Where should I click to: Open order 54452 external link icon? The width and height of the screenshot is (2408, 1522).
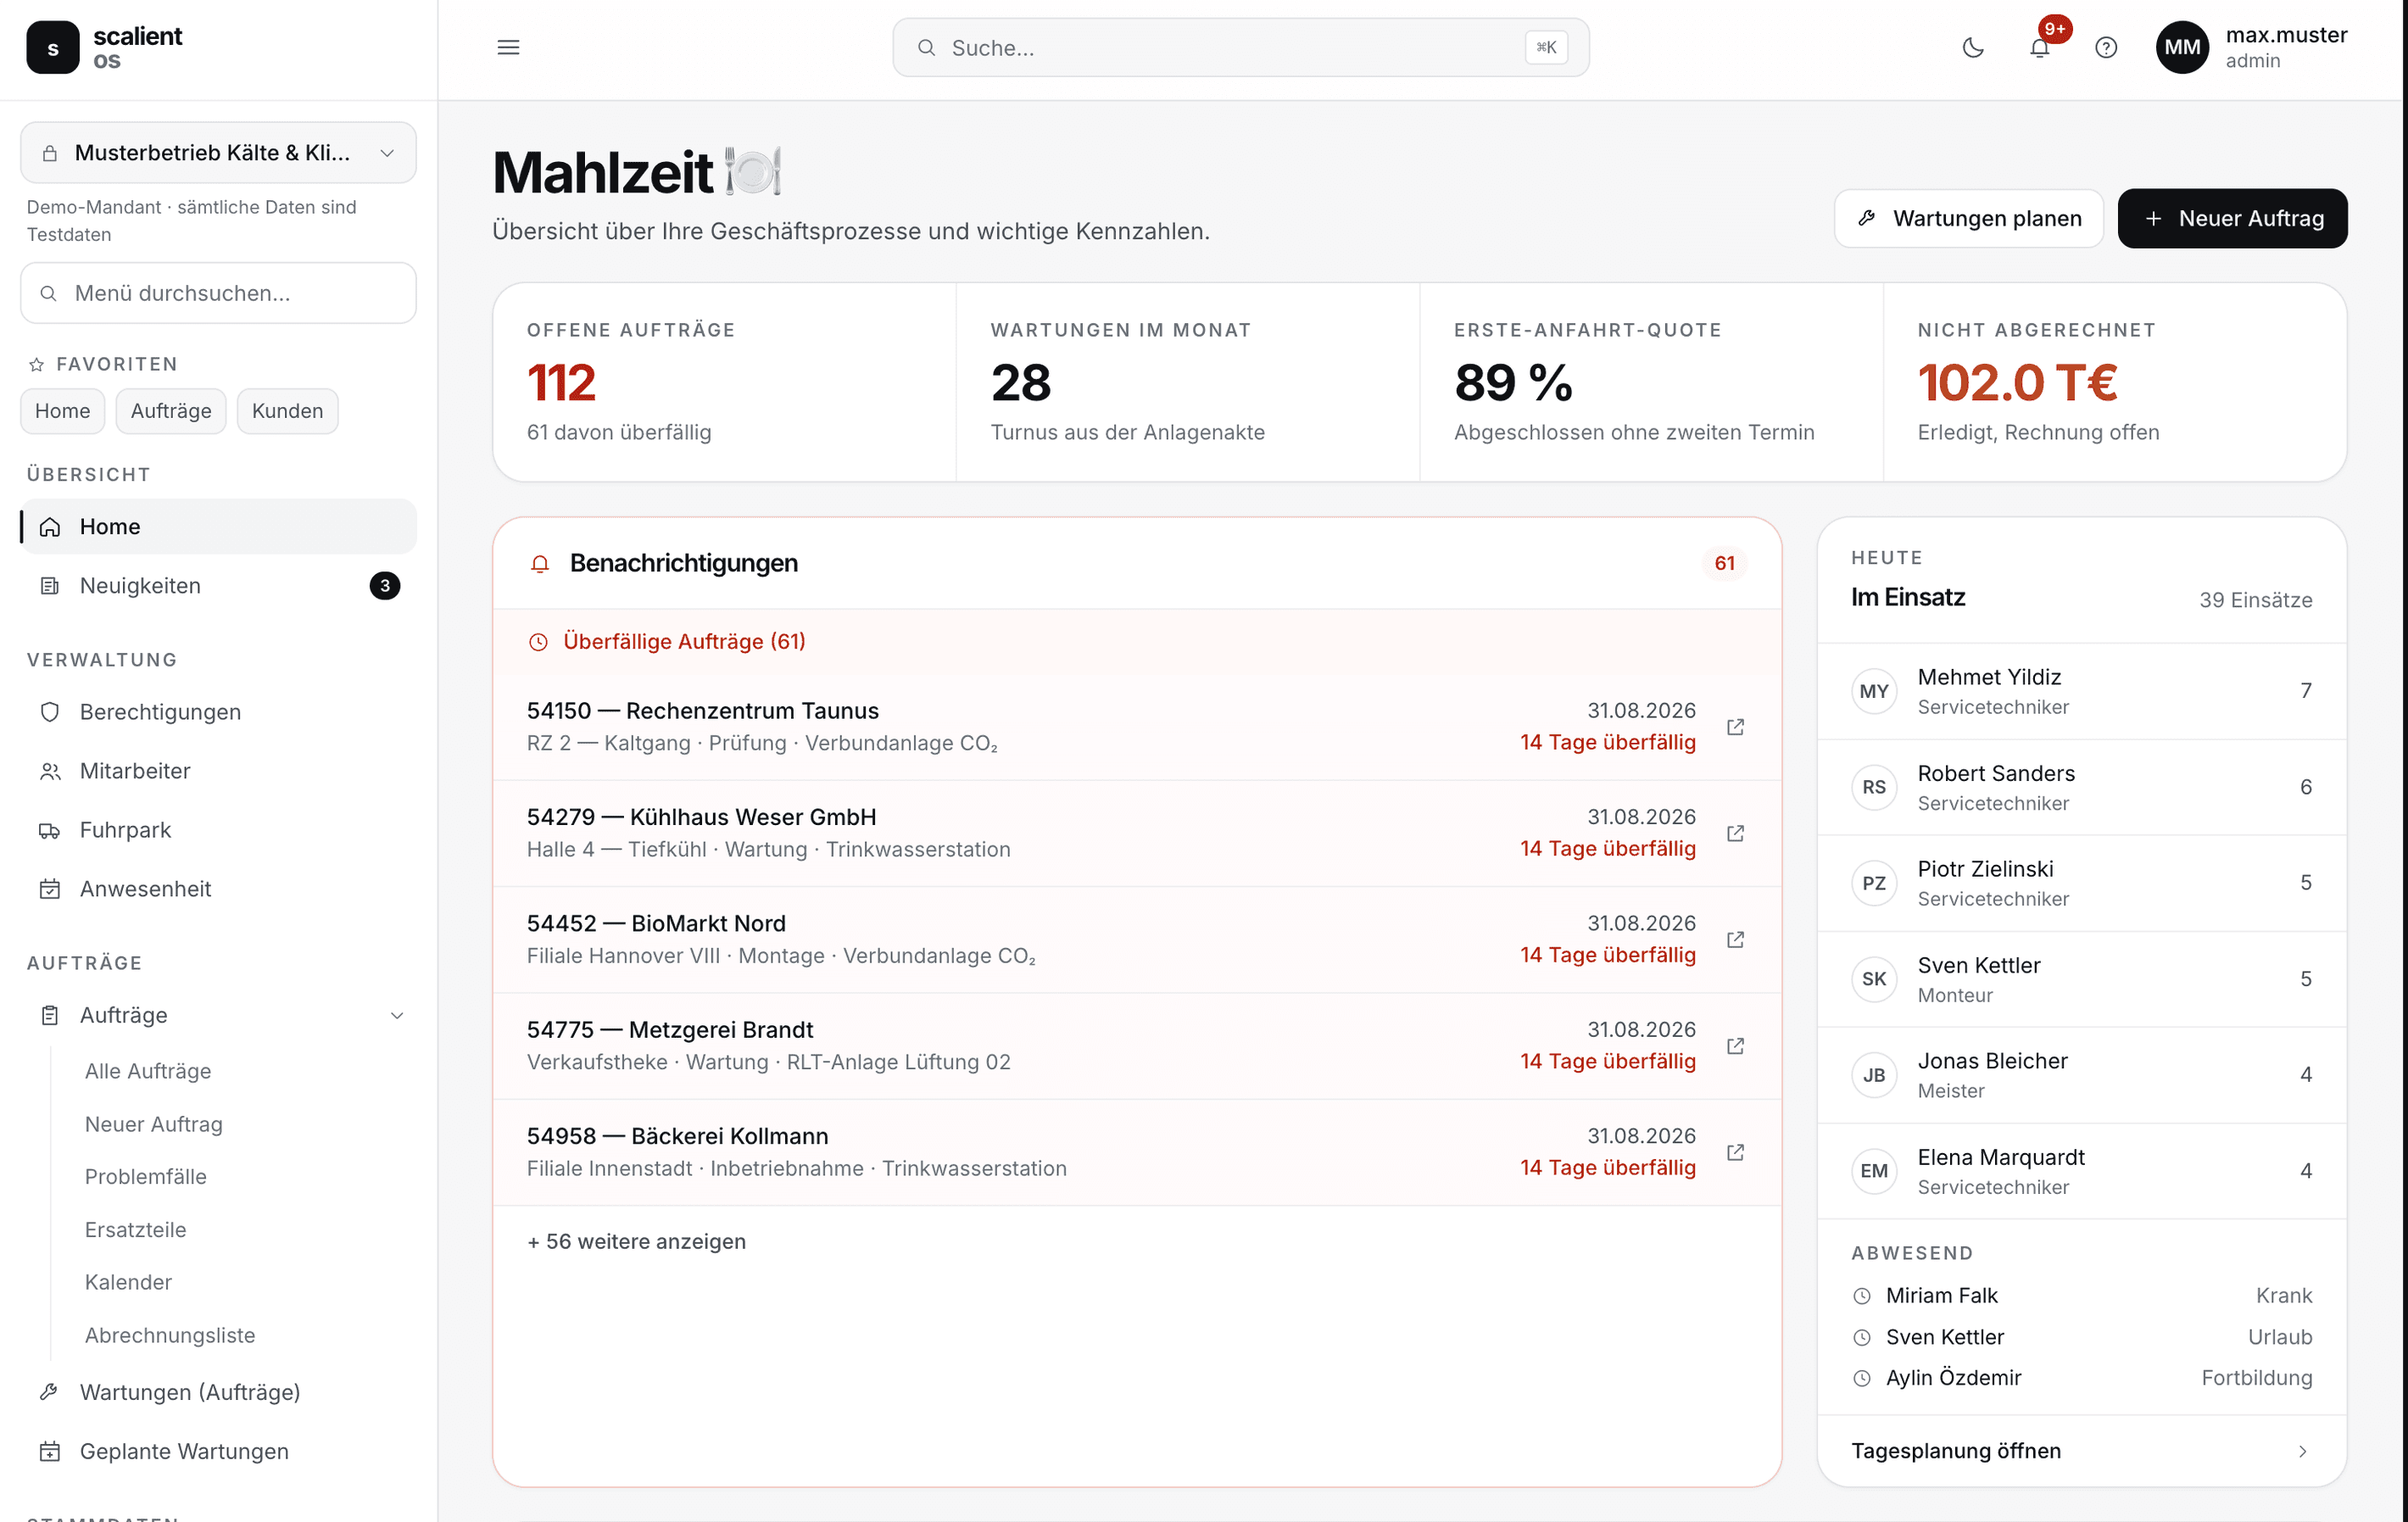click(x=1735, y=939)
